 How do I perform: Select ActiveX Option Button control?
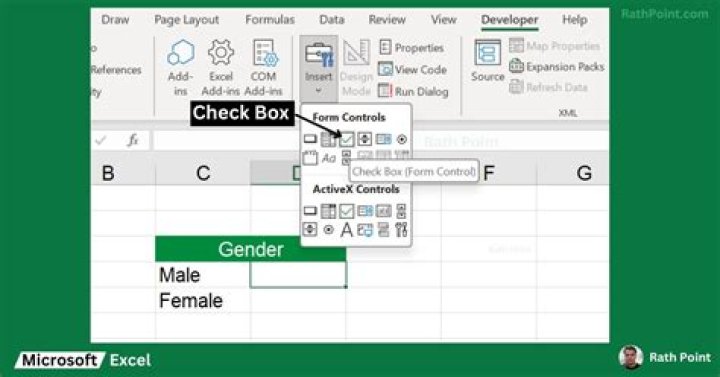328,230
